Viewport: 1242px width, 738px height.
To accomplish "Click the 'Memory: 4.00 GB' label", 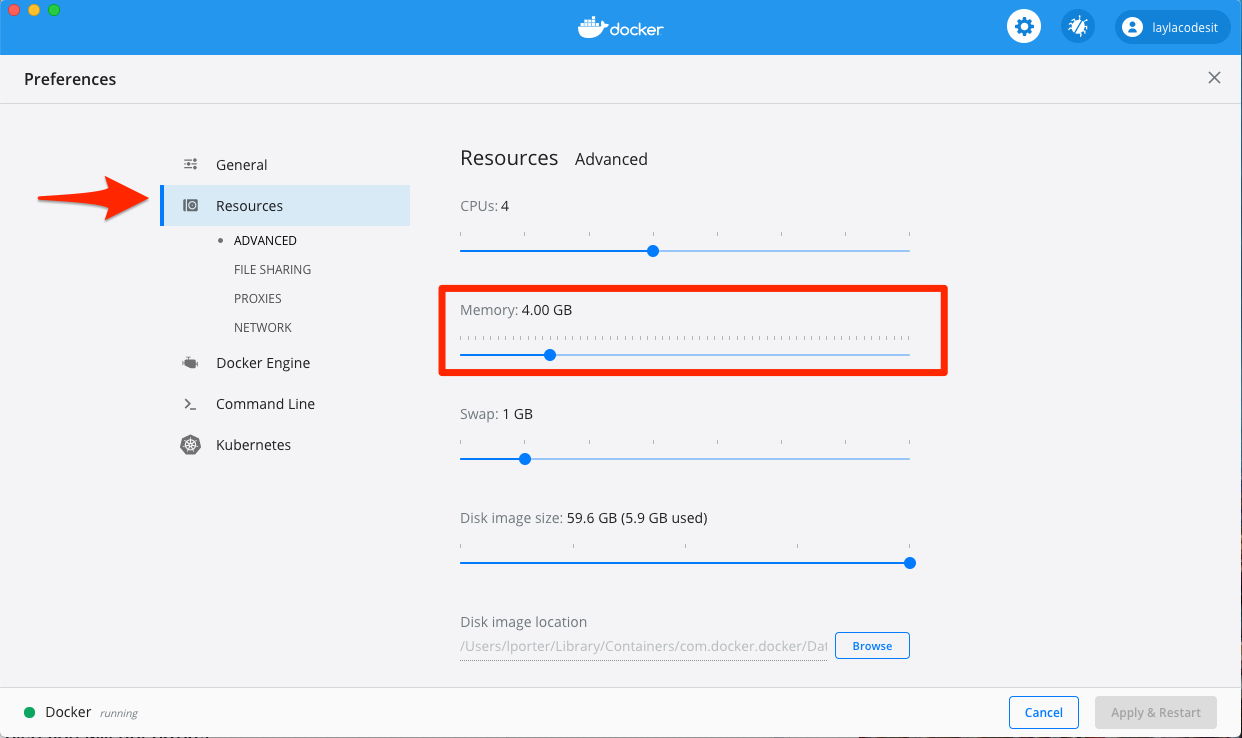I will point(516,310).
